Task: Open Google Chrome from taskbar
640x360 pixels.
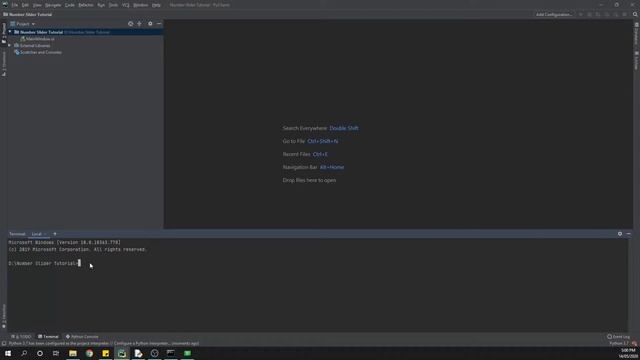Action: [x=89, y=353]
